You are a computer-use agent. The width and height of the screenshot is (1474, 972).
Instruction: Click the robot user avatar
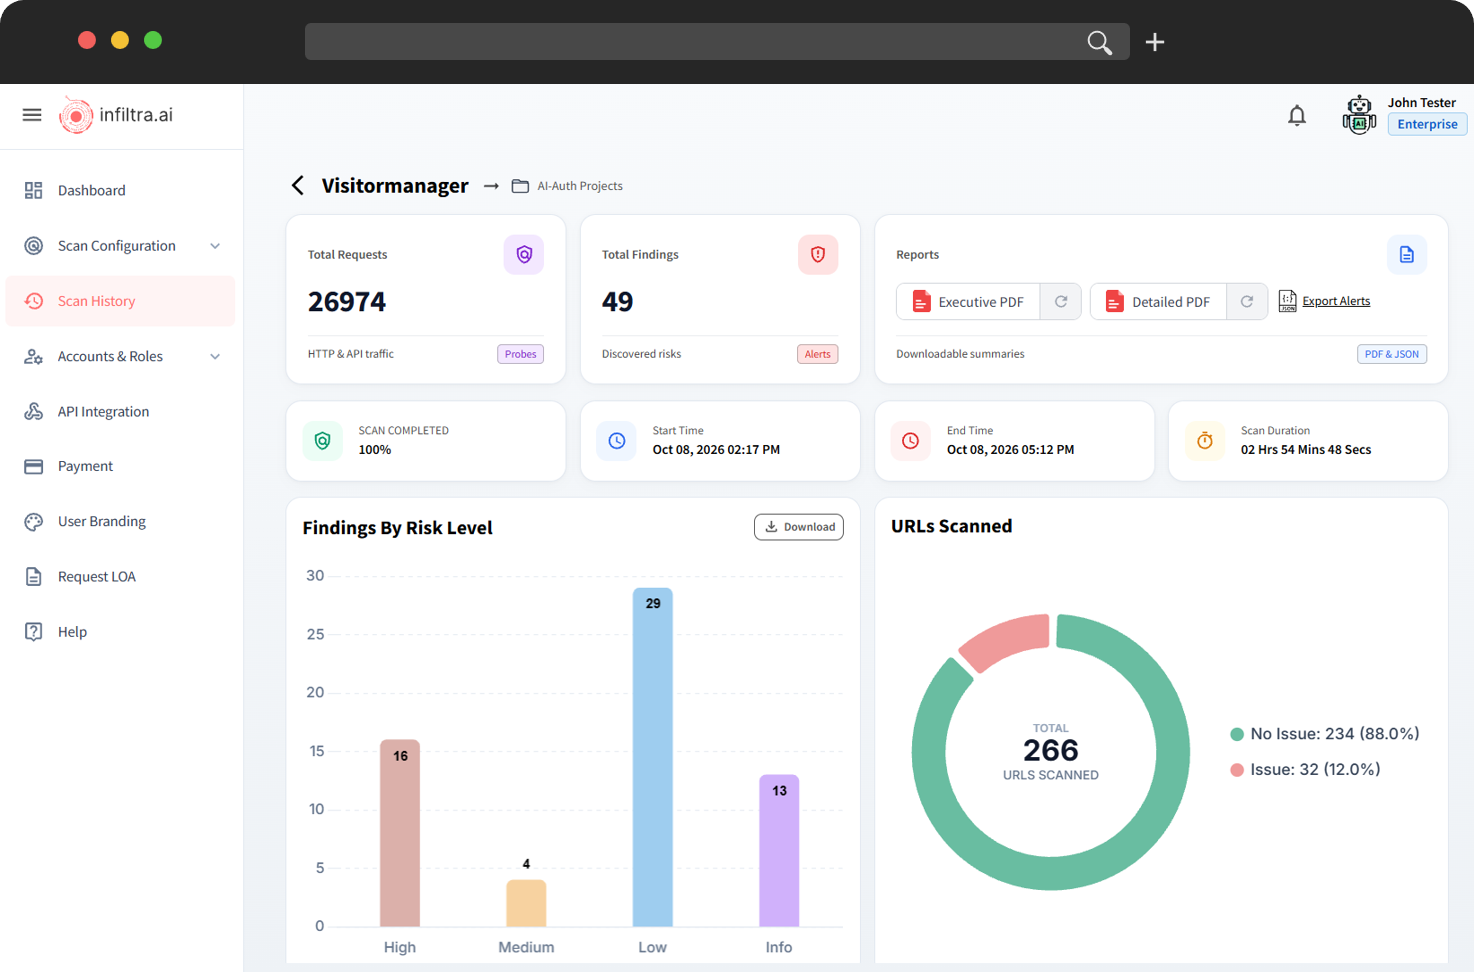(1359, 114)
